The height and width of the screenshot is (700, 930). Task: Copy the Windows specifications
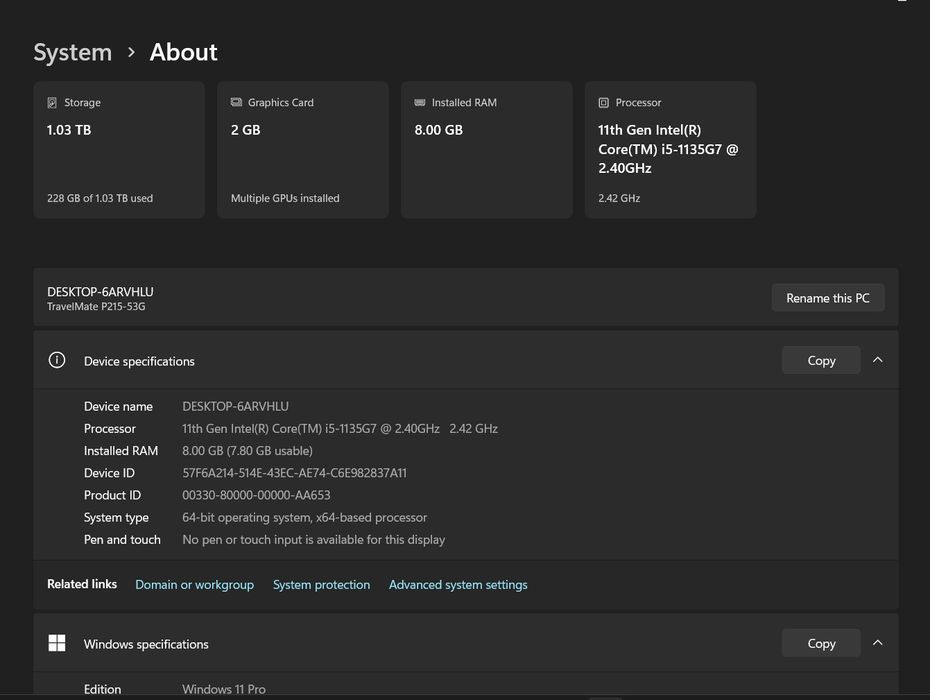821,644
